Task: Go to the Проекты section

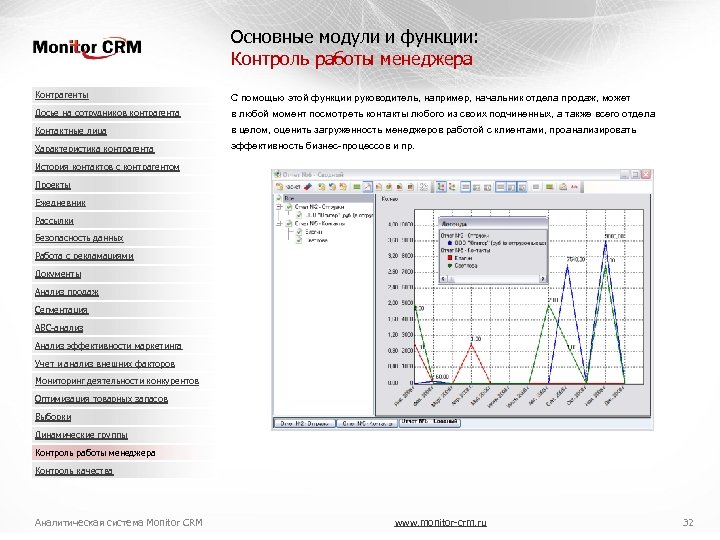Action: [53, 185]
